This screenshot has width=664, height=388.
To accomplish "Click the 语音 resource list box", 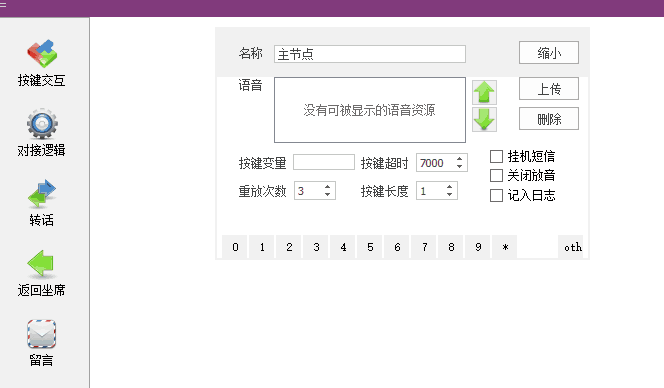I will click(x=370, y=110).
